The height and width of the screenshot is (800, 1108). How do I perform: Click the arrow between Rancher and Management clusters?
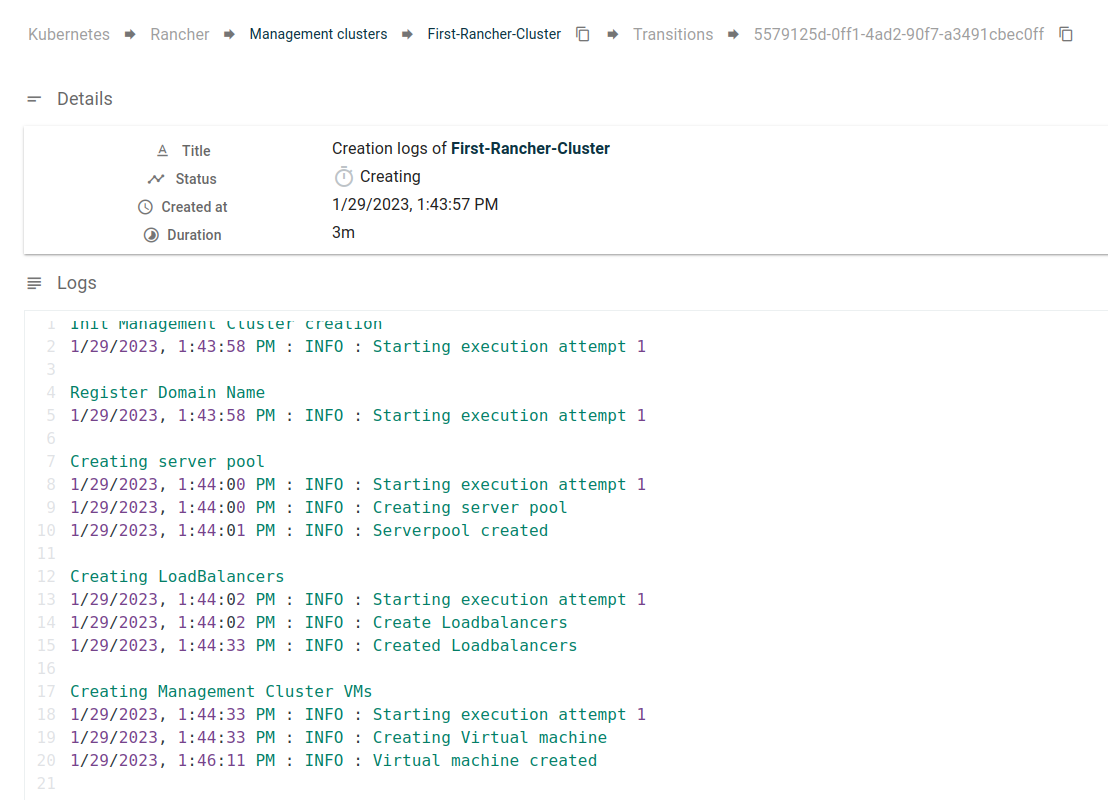(228, 33)
